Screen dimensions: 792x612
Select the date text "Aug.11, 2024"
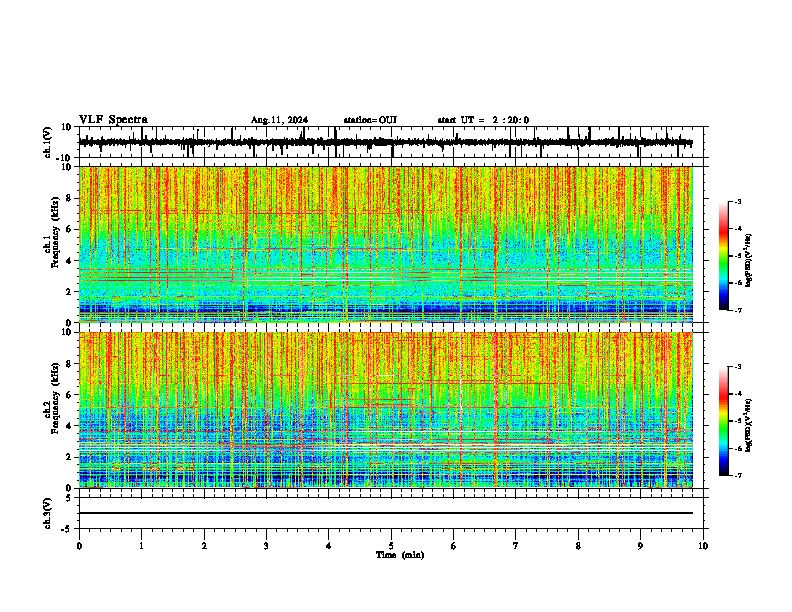pos(279,120)
